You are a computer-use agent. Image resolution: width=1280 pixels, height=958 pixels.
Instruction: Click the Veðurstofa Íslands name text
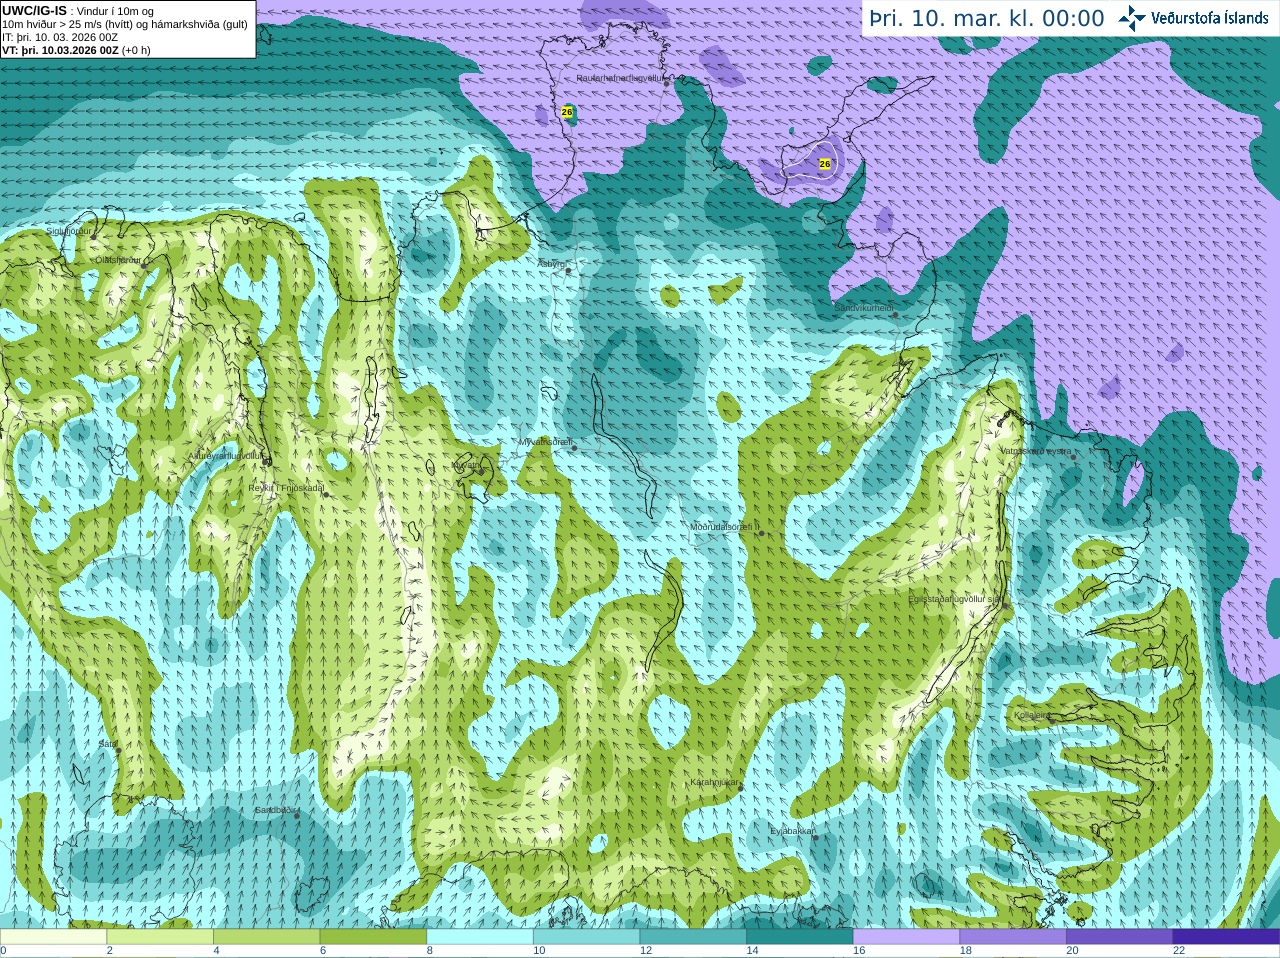click(x=1209, y=18)
